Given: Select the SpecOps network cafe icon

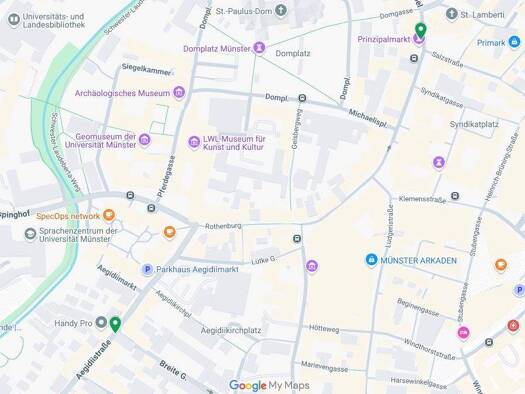Looking at the screenshot, I should pyautogui.click(x=109, y=215).
